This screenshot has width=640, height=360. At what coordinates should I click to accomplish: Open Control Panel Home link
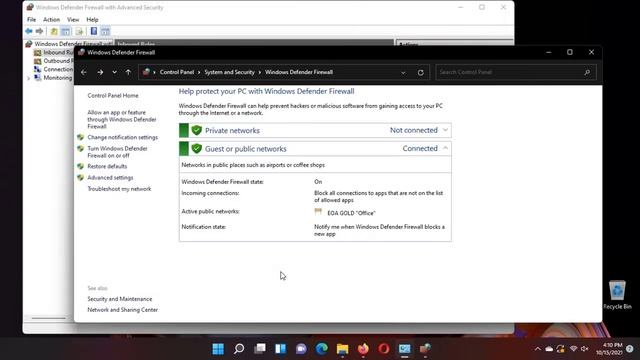click(113, 96)
